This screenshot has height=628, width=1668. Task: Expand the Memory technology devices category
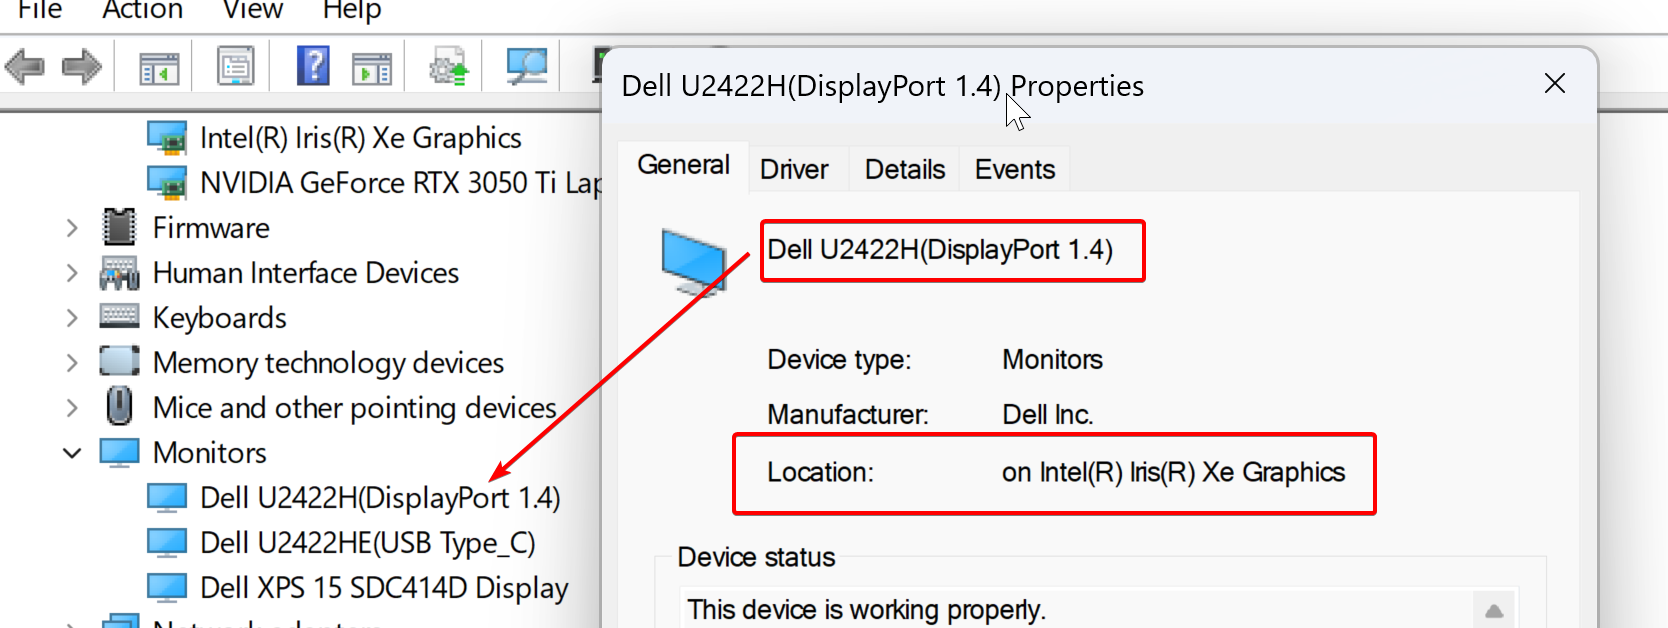[x=72, y=363]
